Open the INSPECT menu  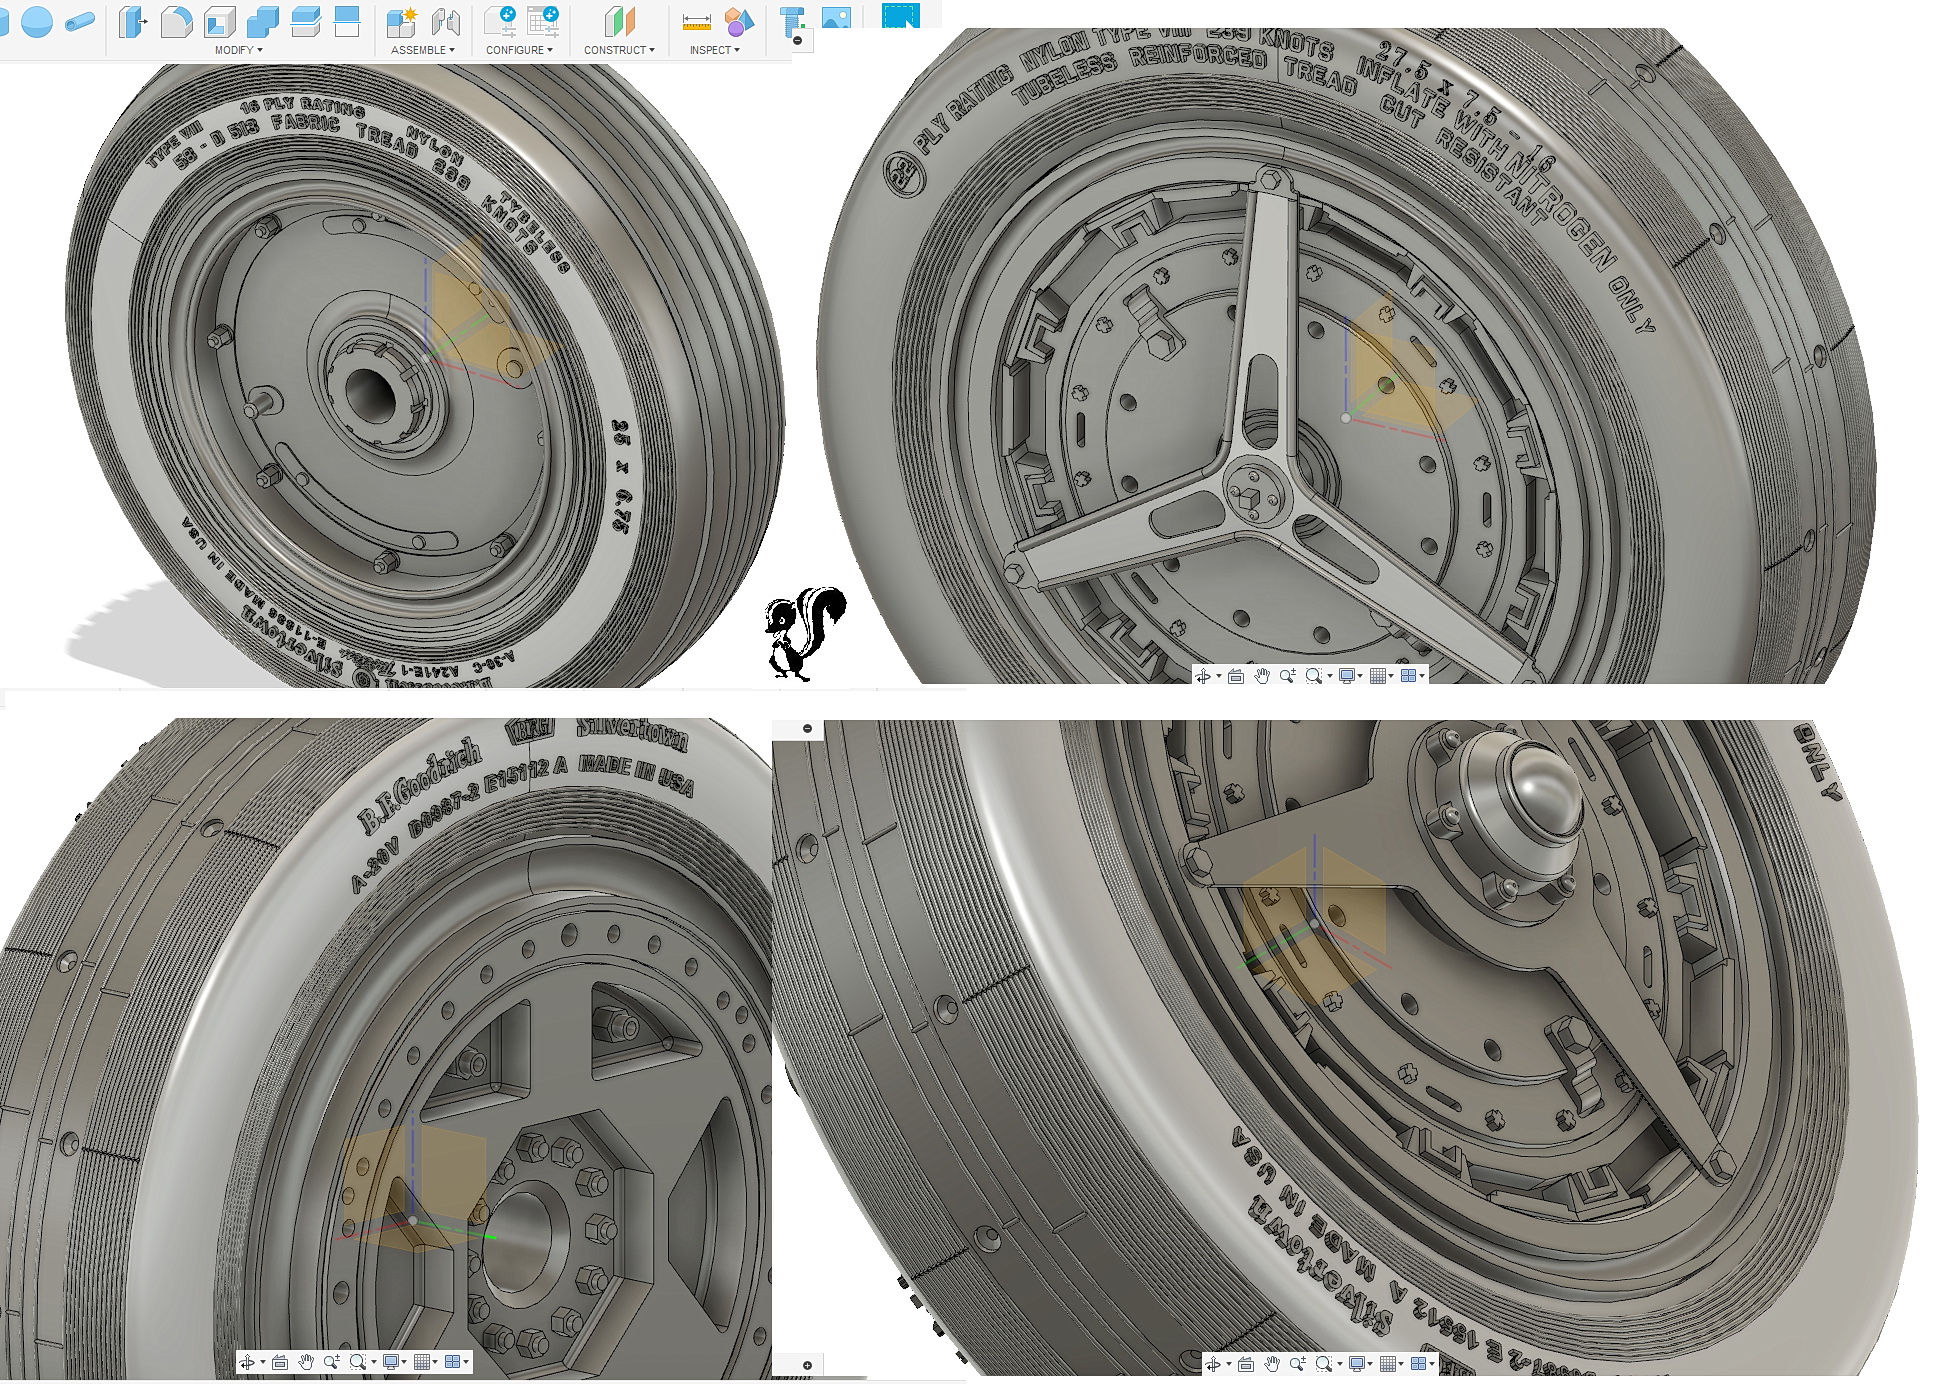click(714, 50)
